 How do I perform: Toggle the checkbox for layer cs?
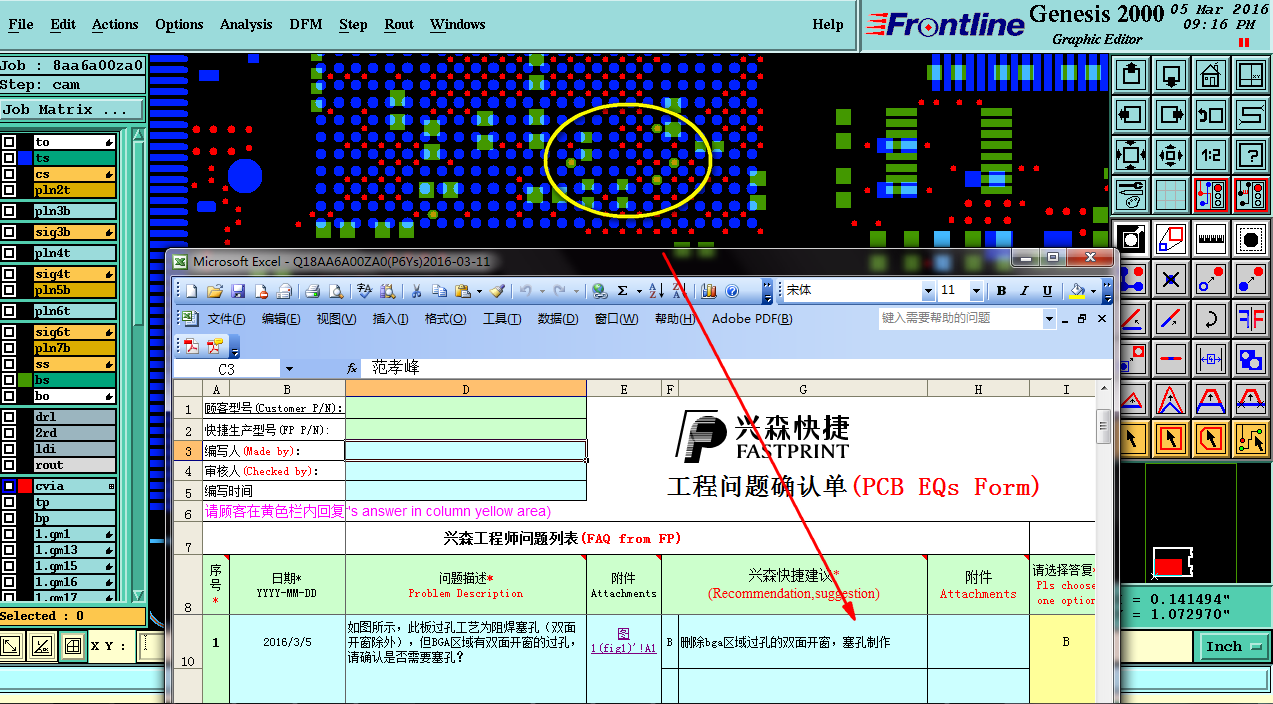coord(9,174)
